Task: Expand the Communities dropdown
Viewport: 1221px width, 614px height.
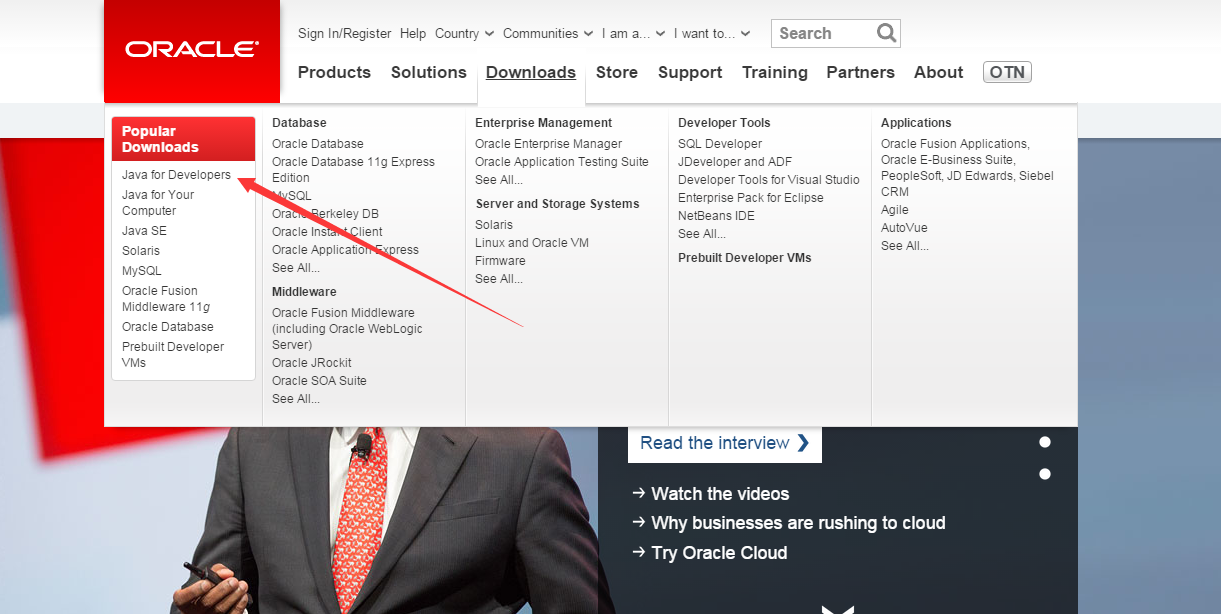Action: [548, 33]
